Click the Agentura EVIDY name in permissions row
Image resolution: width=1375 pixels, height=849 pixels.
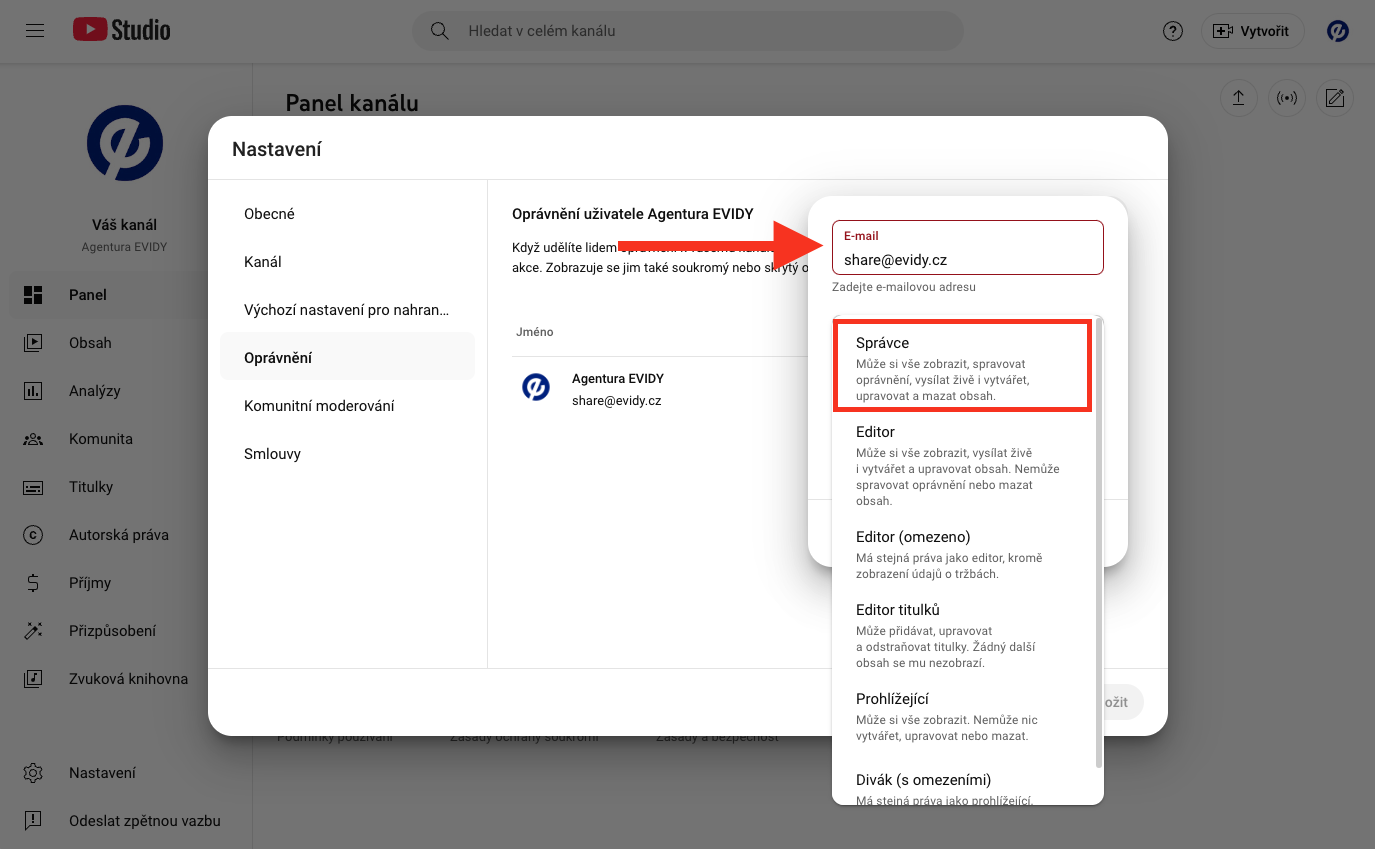[618, 378]
